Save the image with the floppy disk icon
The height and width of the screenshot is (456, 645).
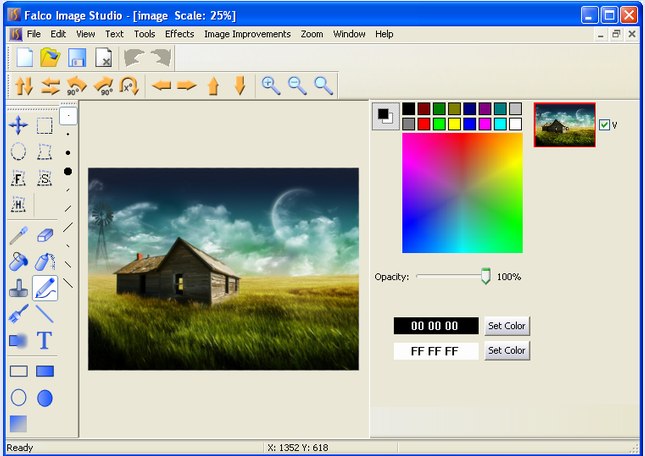(77, 57)
